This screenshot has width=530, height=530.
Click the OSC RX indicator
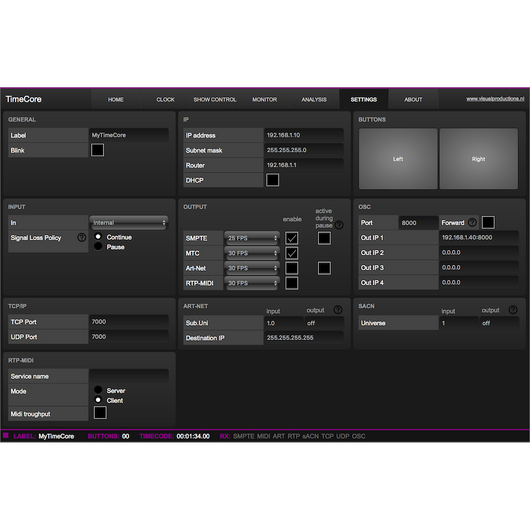click(x=359, y=436)
